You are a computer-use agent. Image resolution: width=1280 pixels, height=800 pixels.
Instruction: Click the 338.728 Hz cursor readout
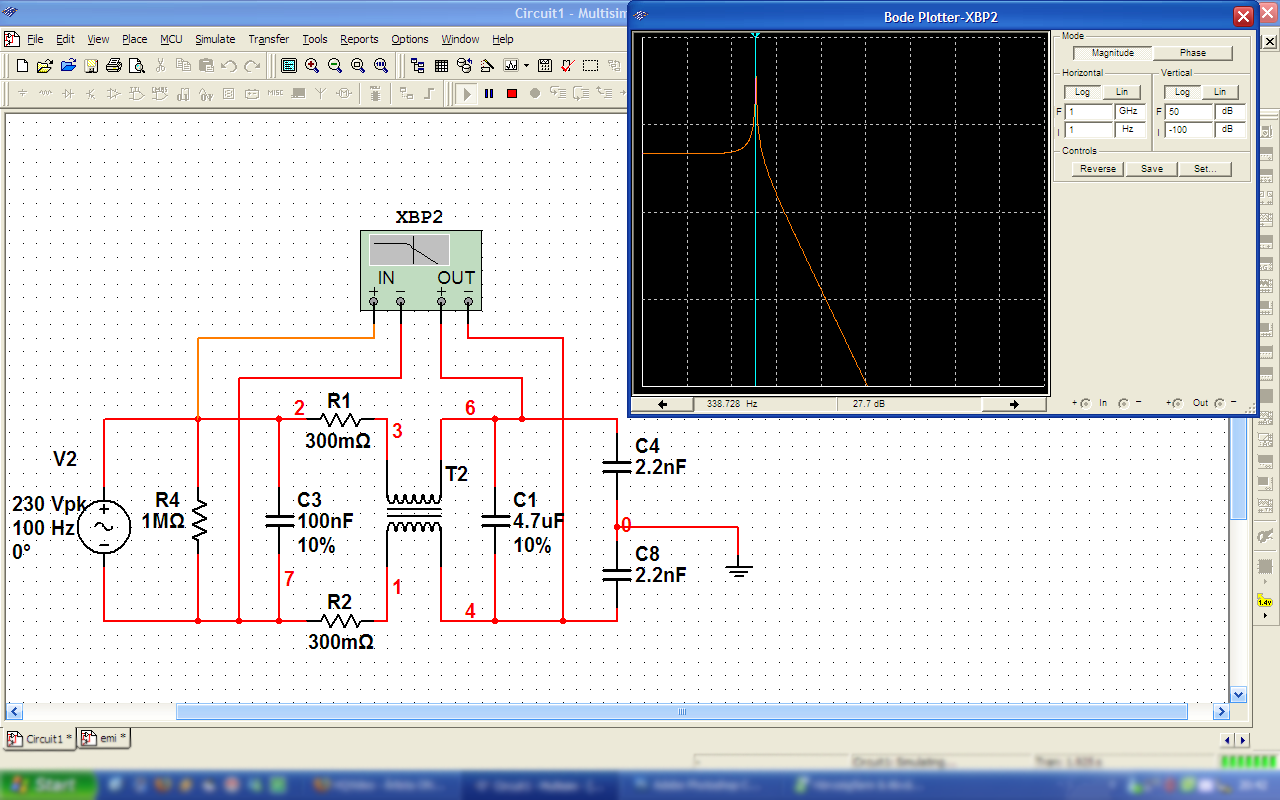pos(732,404)
